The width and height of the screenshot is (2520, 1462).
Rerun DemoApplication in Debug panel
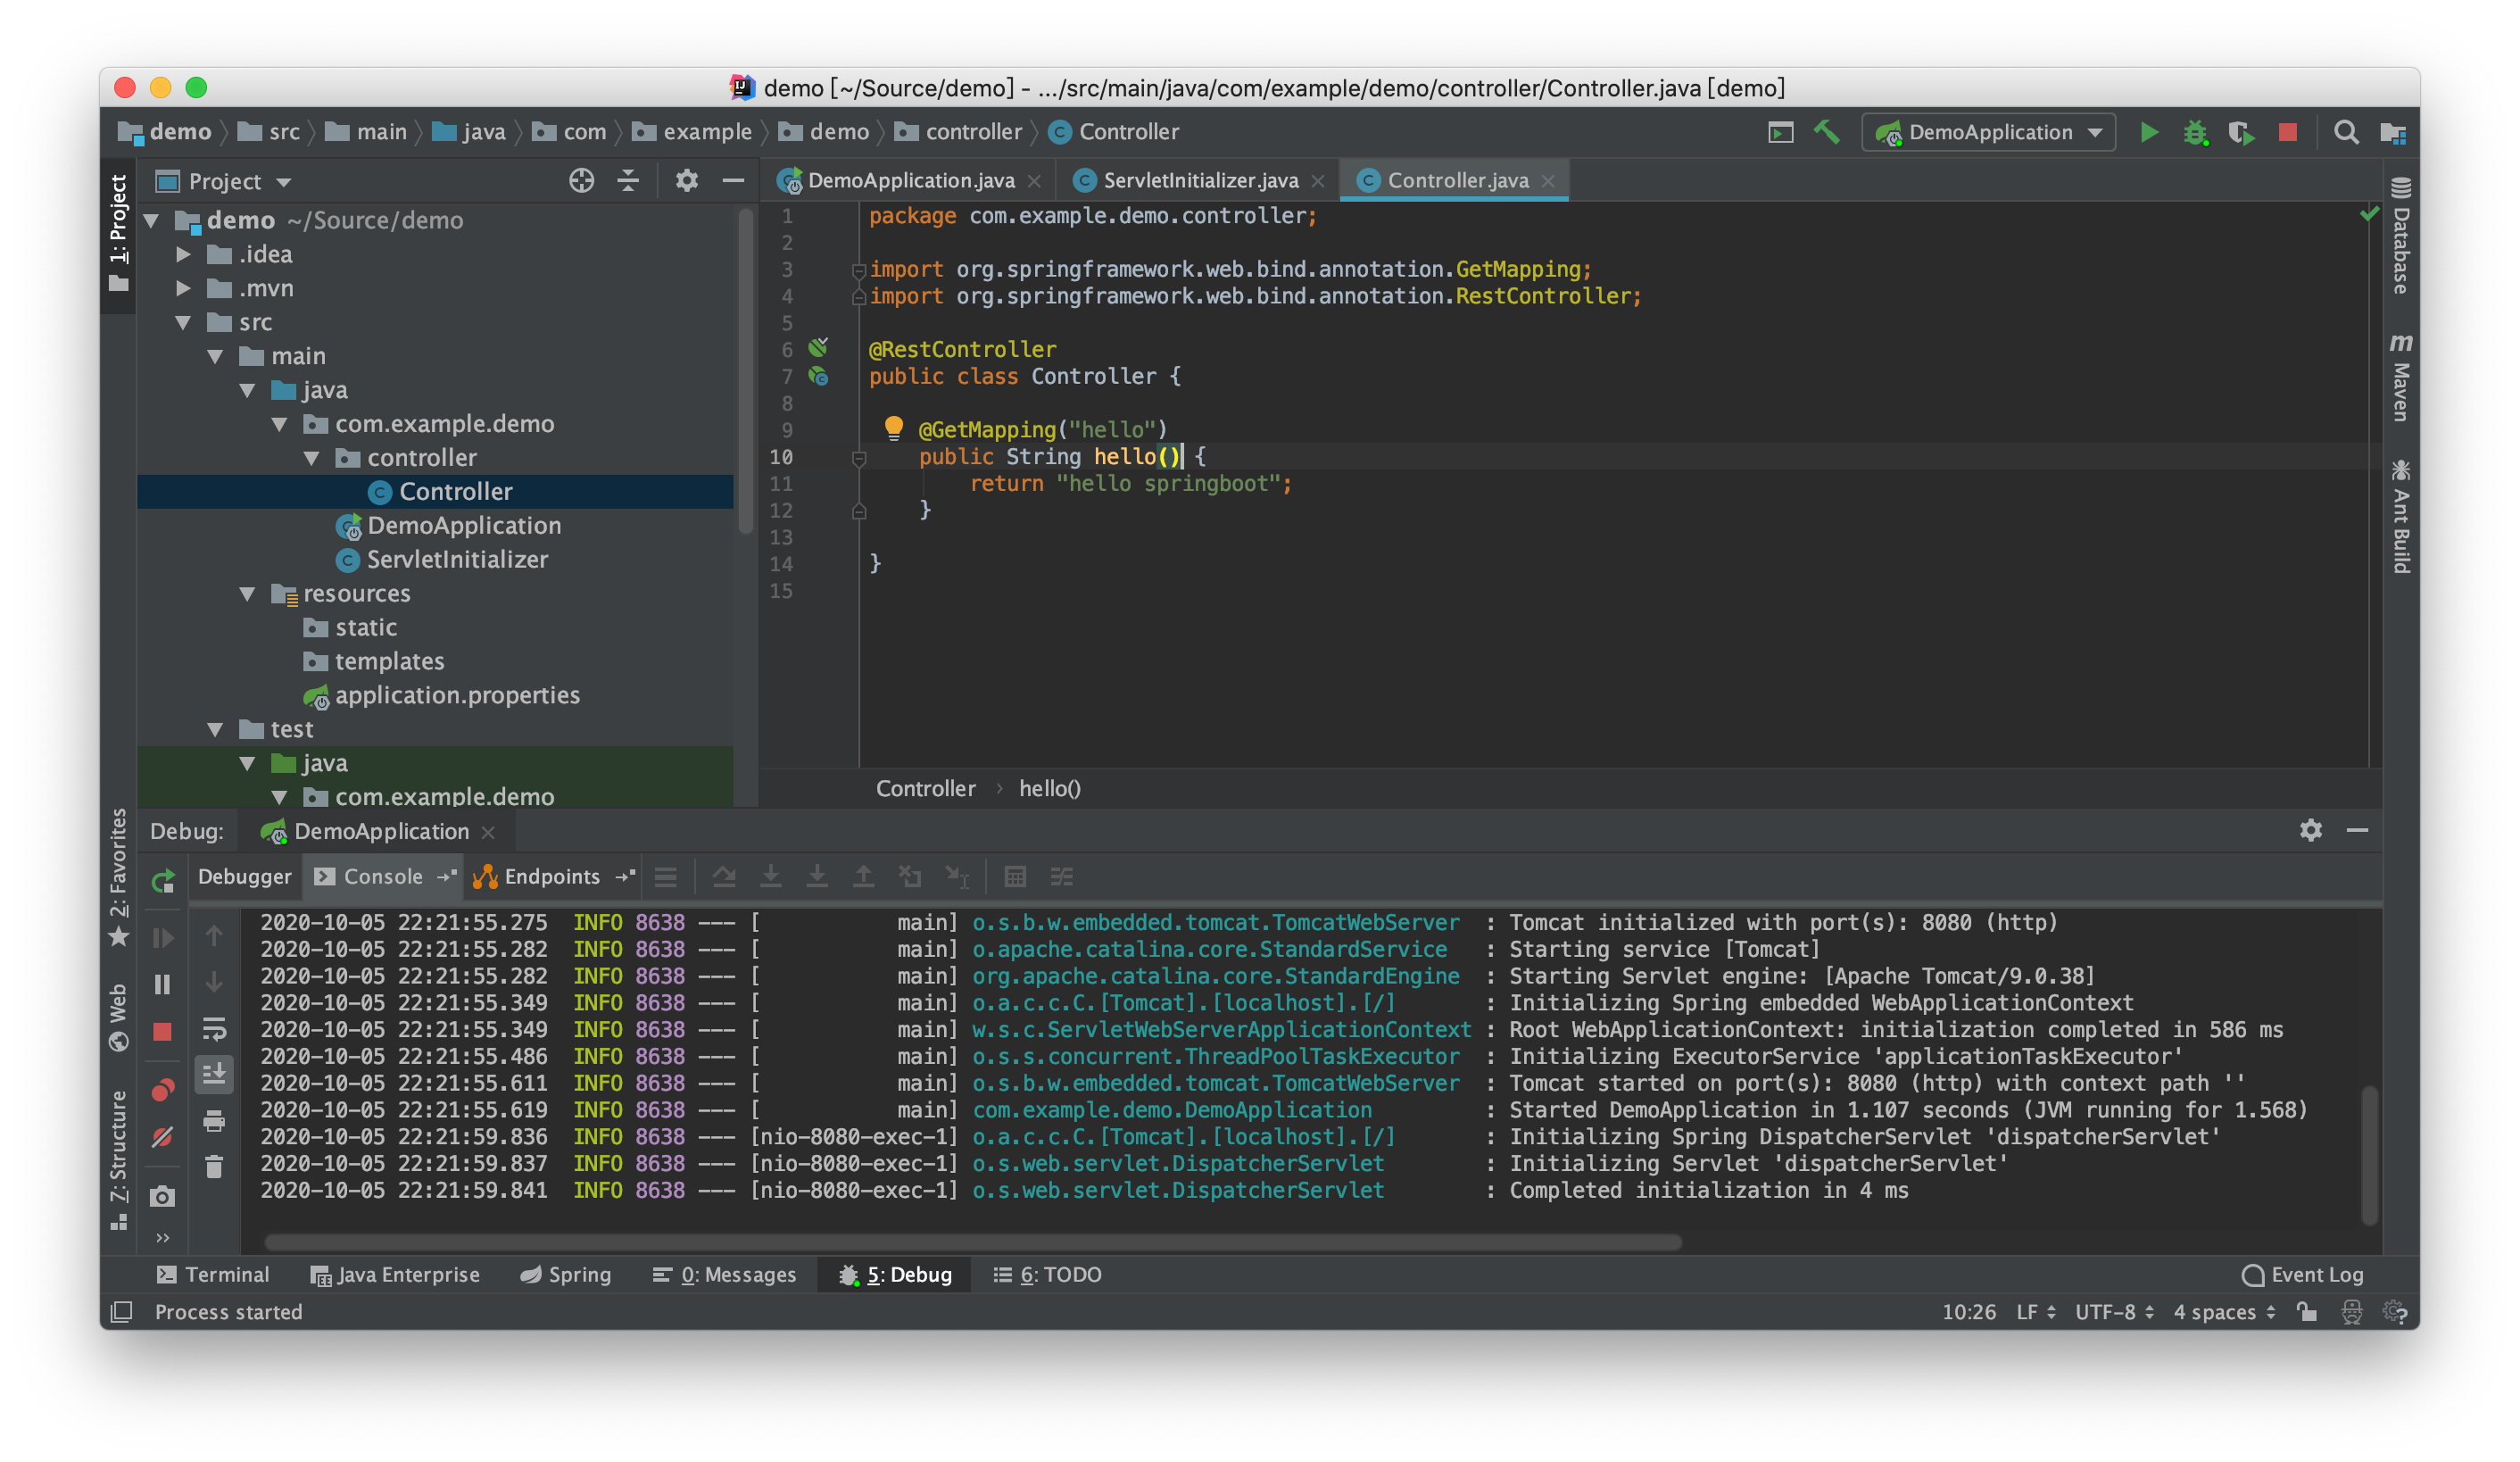tap(163, 881)
